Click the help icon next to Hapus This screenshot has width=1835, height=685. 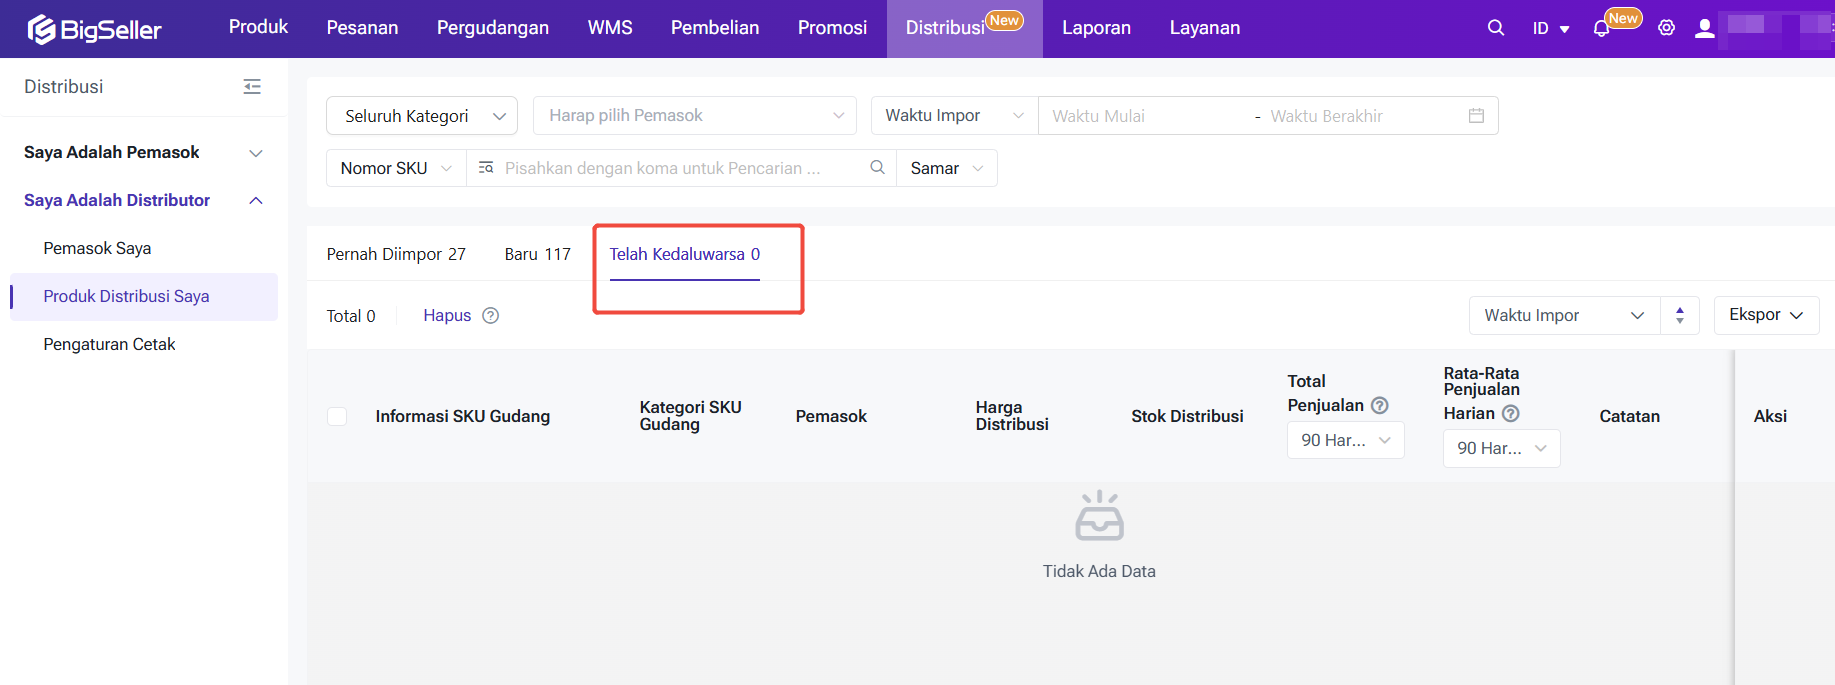(490, 316)
